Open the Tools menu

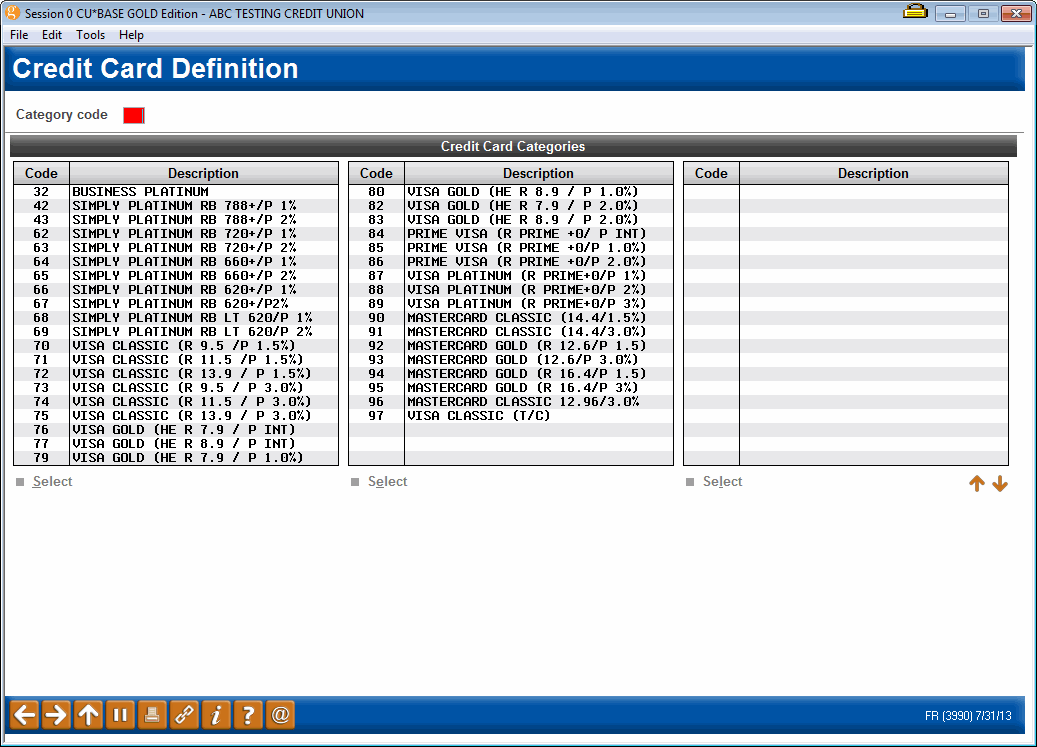[x=90, y=35]
